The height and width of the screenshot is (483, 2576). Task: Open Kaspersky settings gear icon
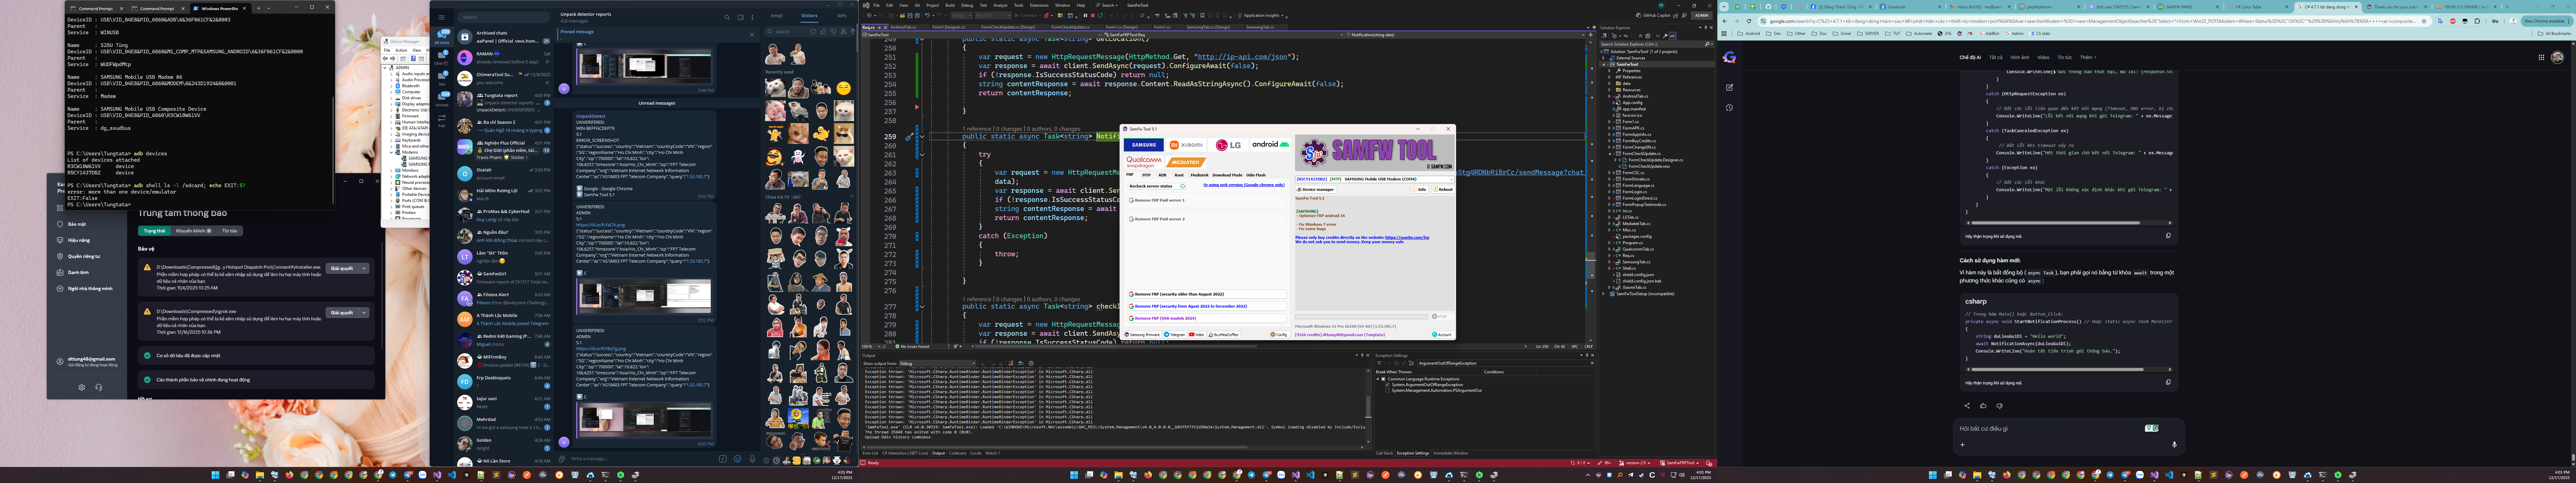82,387
